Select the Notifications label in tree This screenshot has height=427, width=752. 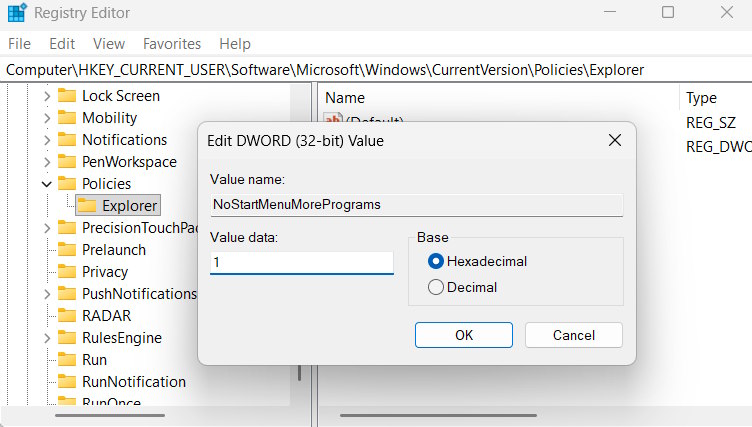[125, 140]
